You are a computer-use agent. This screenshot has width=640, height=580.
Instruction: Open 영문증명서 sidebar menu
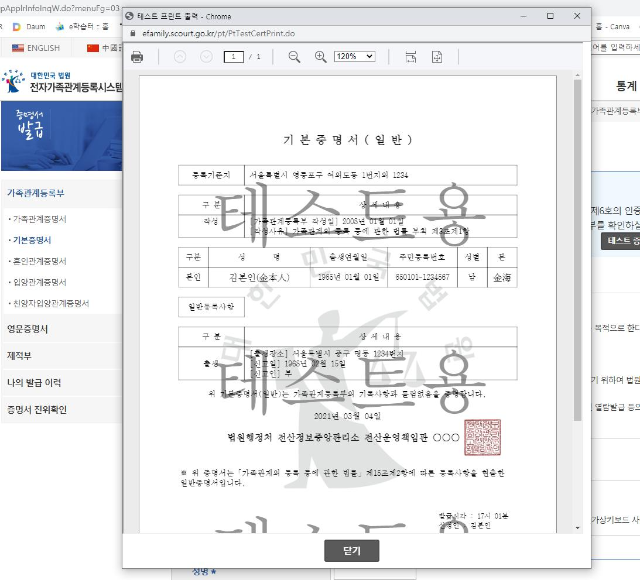(27, 329)
